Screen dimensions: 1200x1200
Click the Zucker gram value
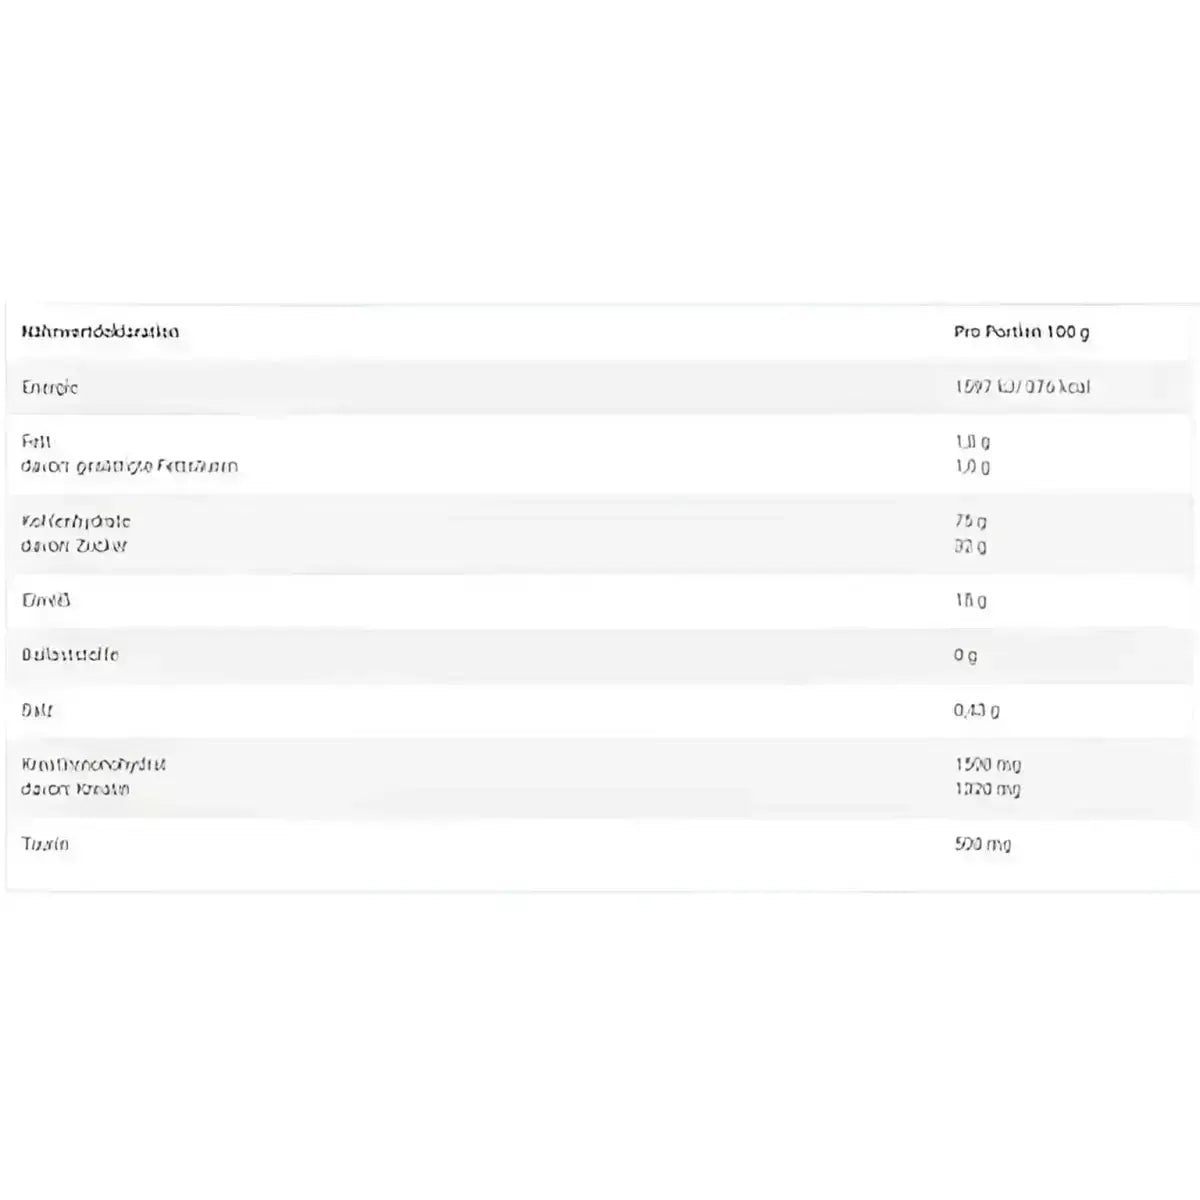coord(970,546)
